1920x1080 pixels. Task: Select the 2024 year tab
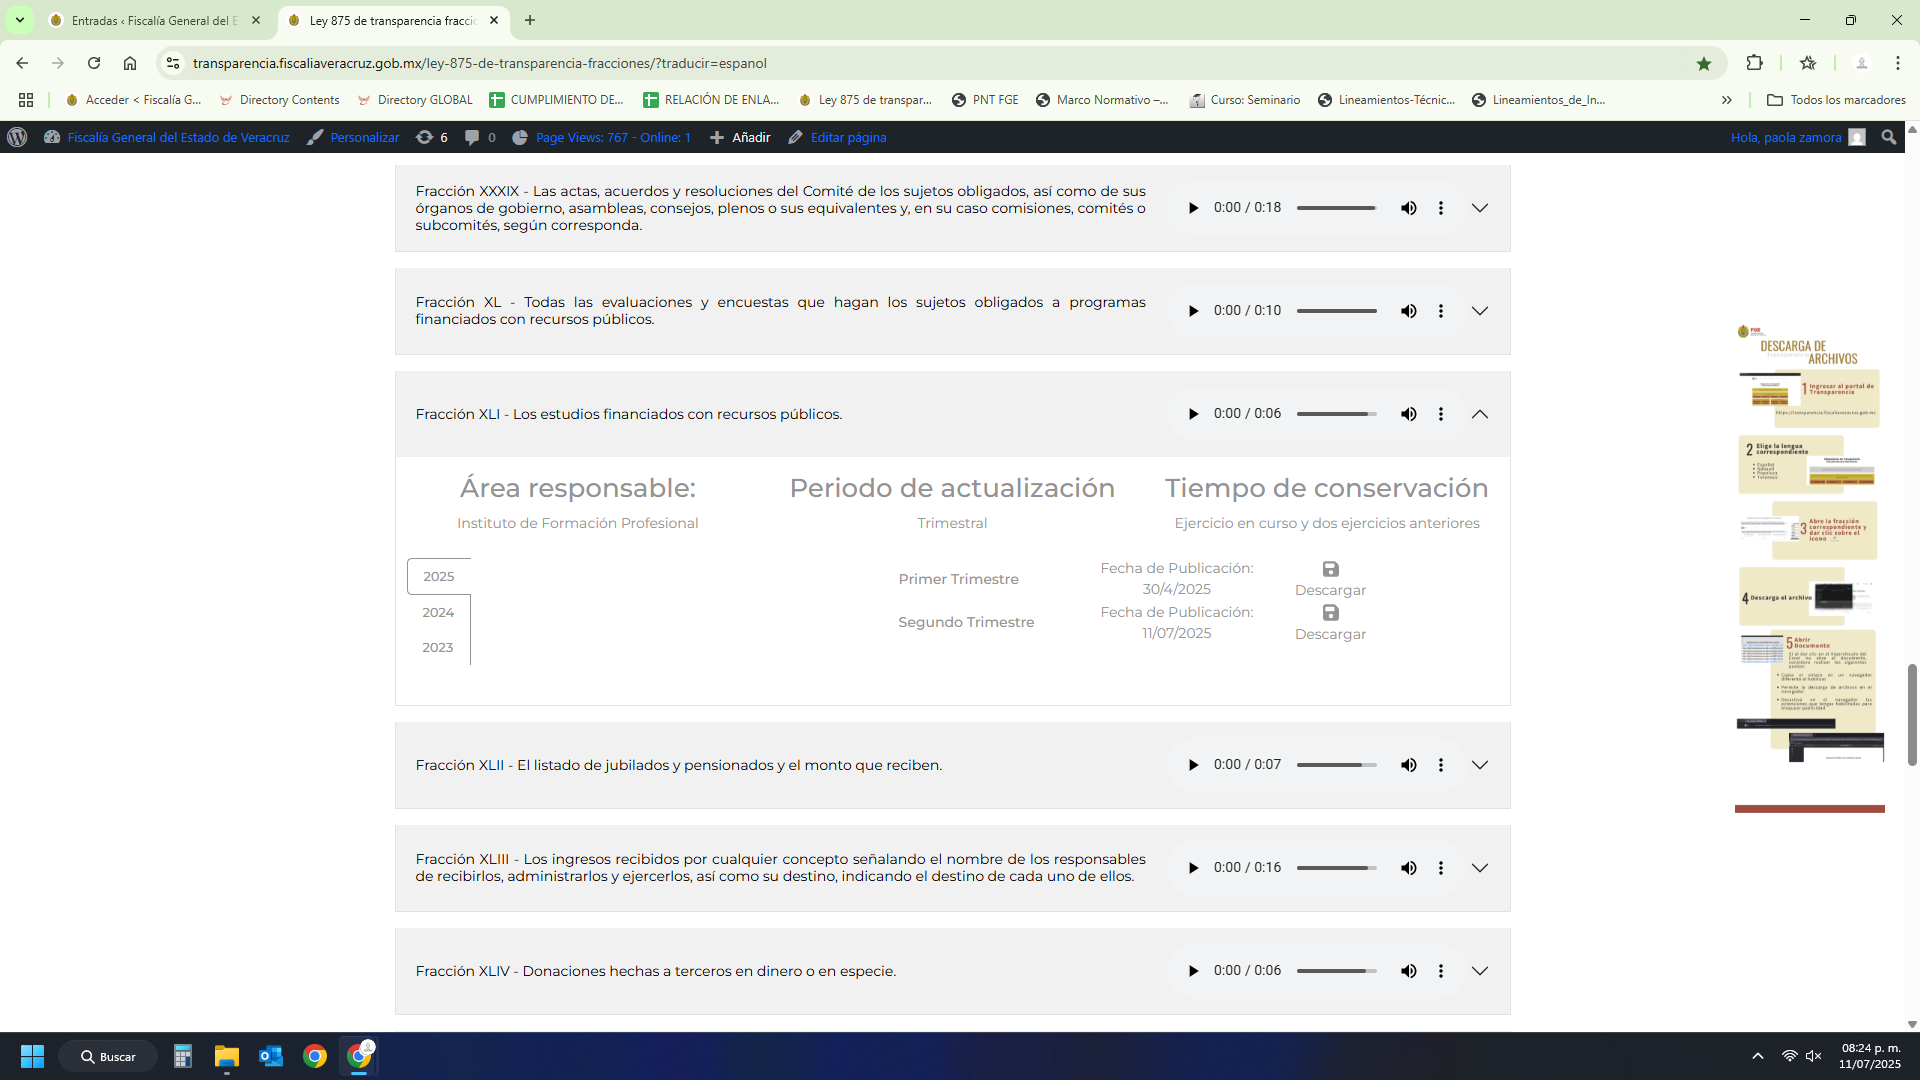[438, 612]
